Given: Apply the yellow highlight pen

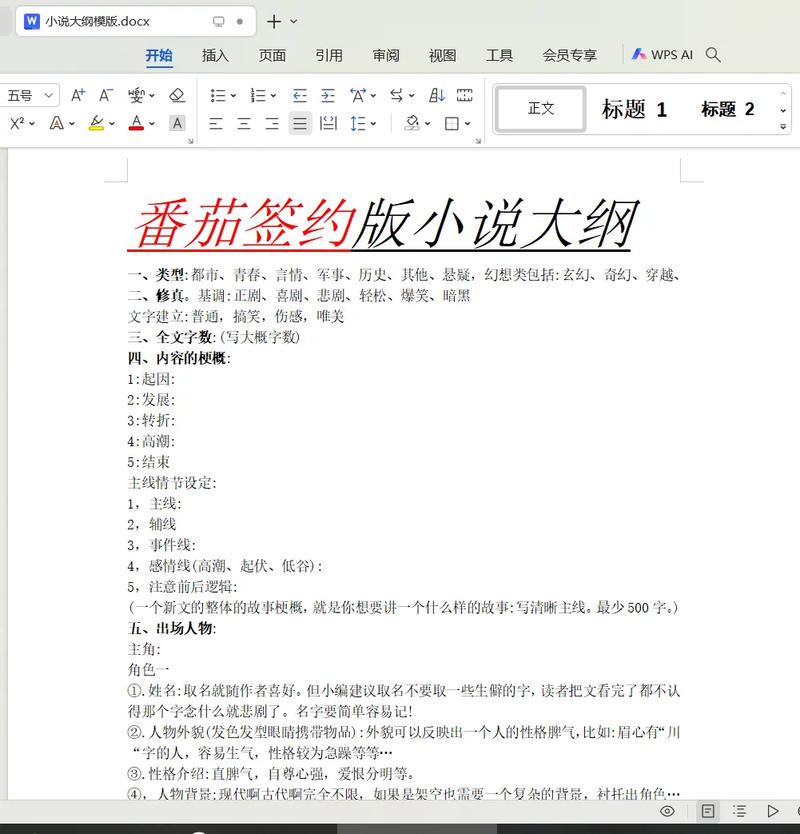Looking at the screenshot, I should [96, 123].
